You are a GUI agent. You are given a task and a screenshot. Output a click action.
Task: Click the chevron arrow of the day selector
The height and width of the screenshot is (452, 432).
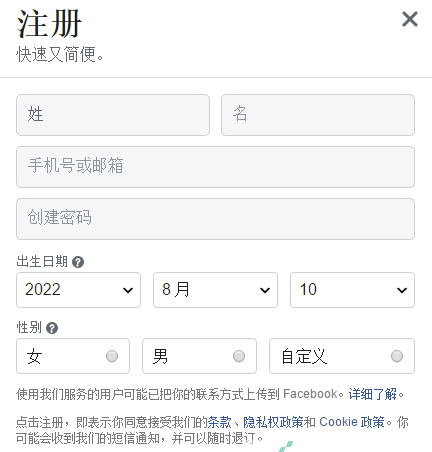402,290
